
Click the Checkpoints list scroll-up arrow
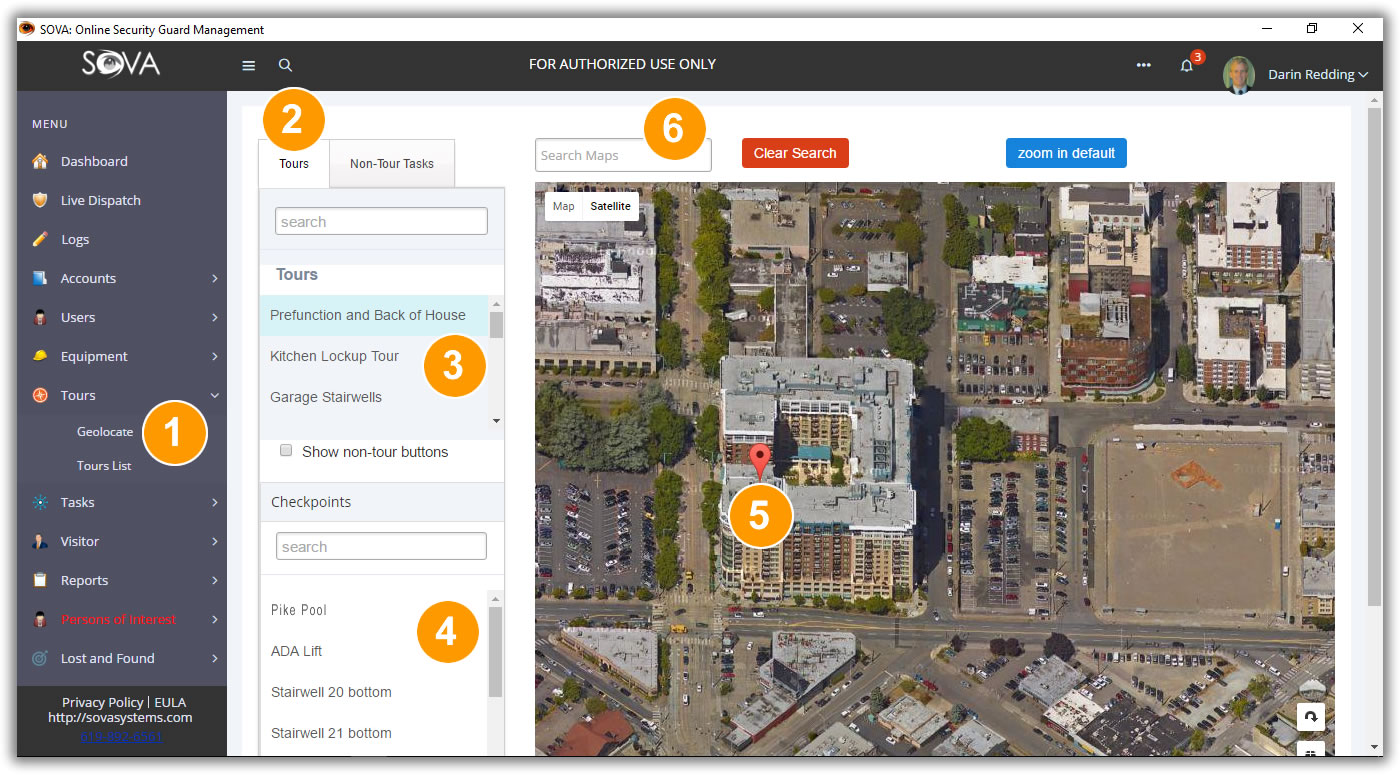[495, 598]
